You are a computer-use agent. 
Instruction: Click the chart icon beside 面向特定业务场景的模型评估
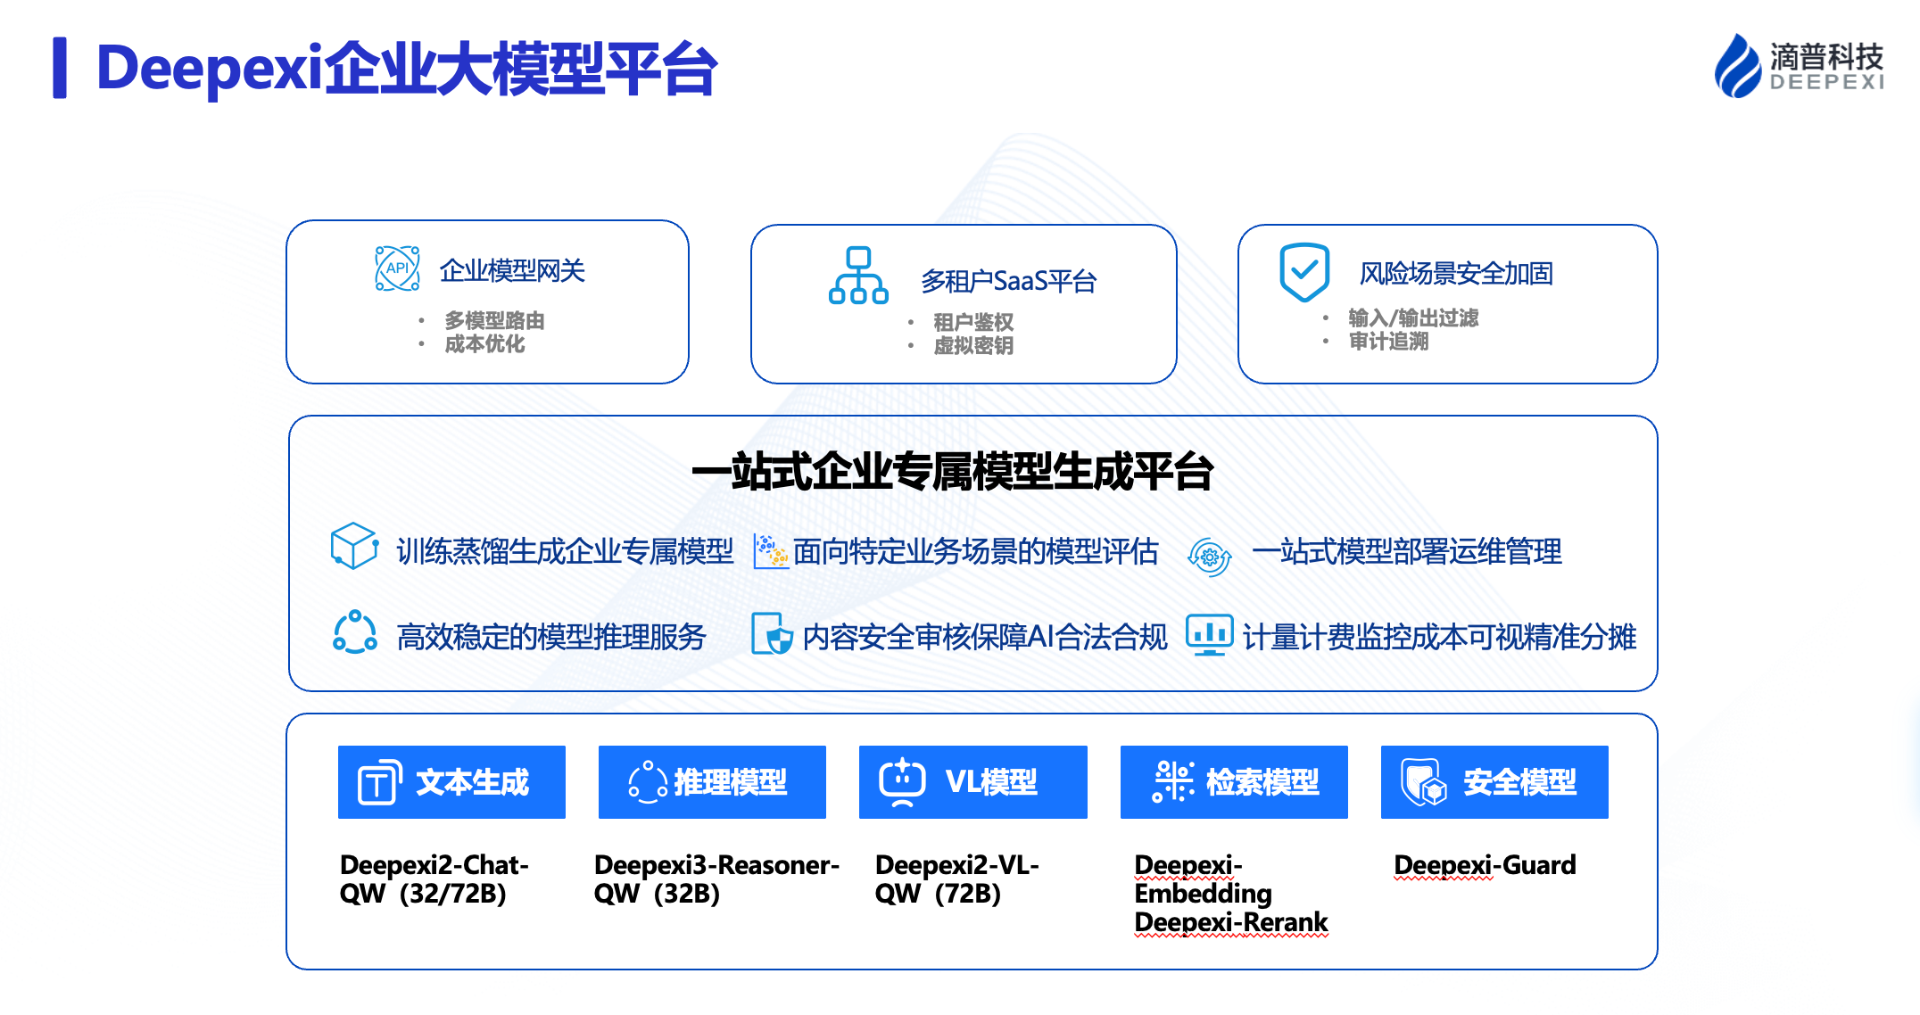[x=771, y=551]
